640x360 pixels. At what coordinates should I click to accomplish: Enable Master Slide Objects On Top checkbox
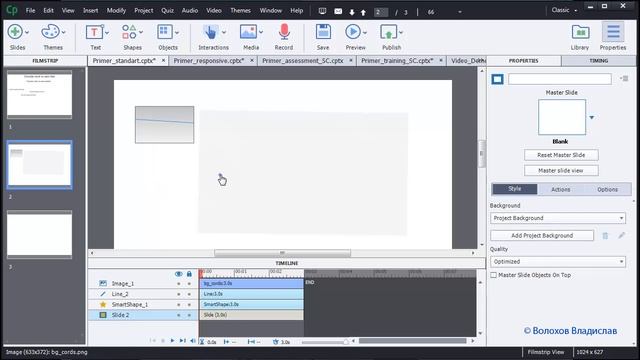pos(493,275)
